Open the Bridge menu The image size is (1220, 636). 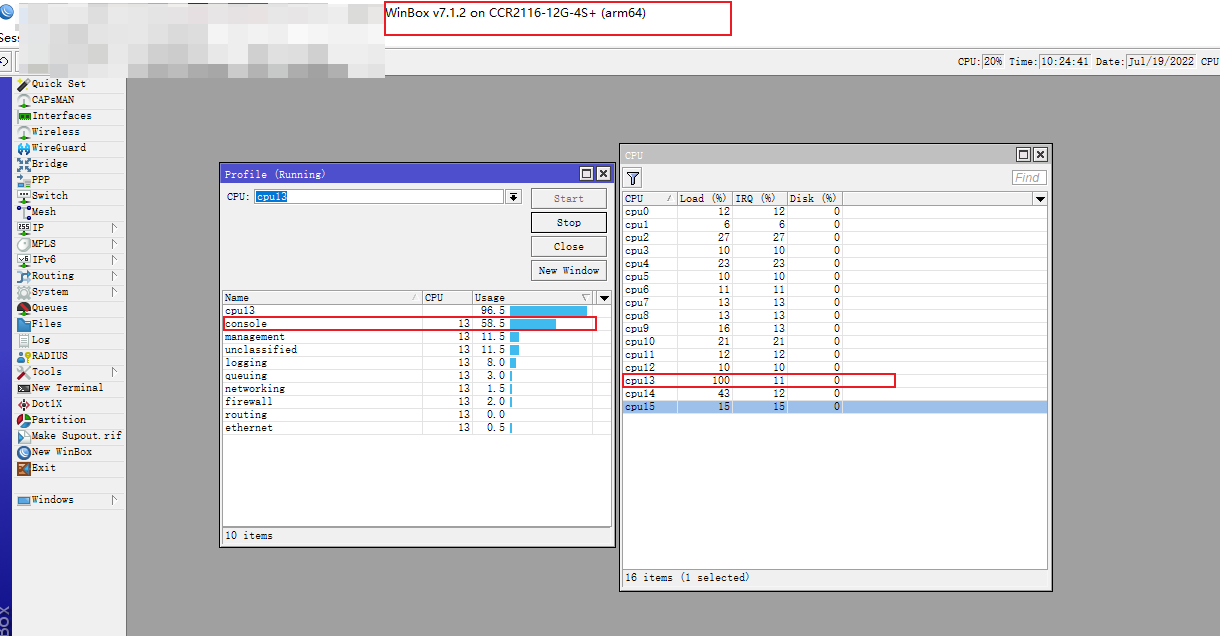[x=49, y=164]
